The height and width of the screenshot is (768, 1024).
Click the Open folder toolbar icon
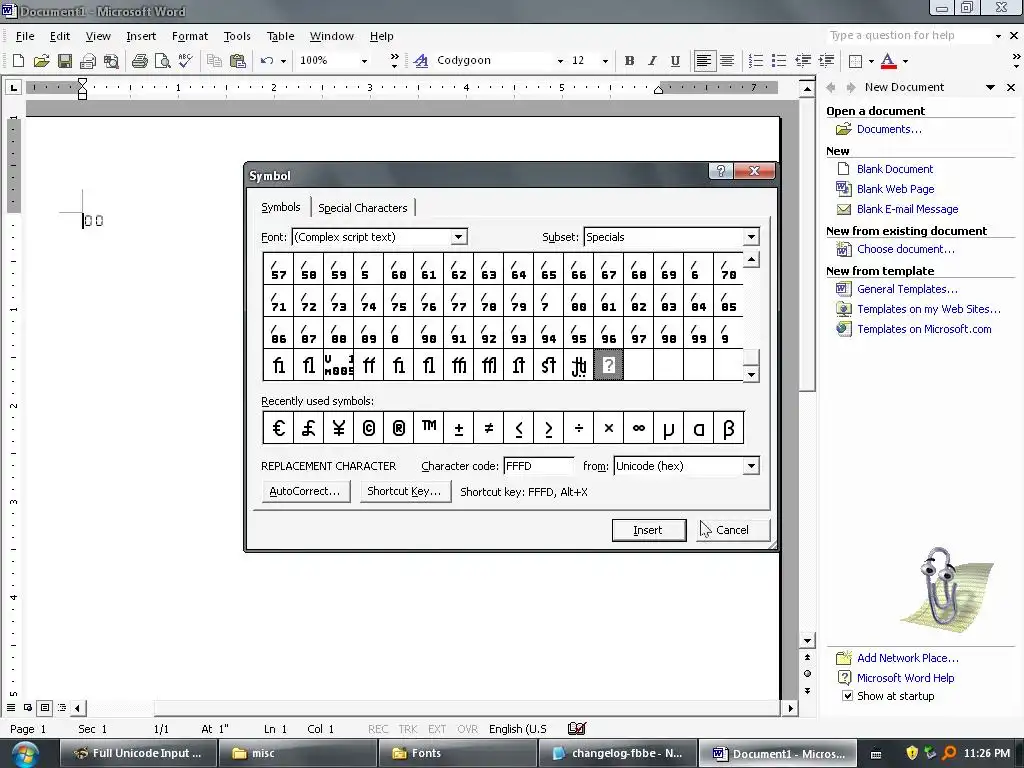[x=41, y=61]
